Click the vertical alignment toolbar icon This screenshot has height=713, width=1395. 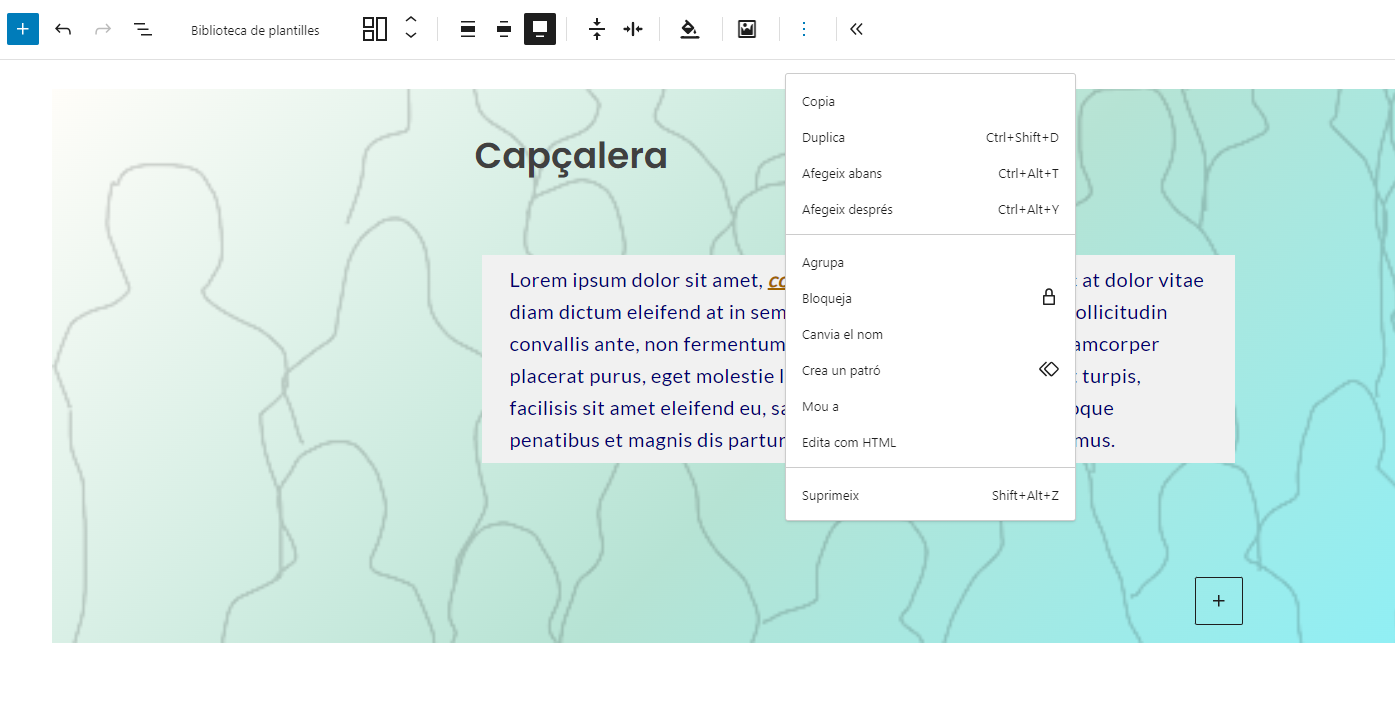[597, 29]
